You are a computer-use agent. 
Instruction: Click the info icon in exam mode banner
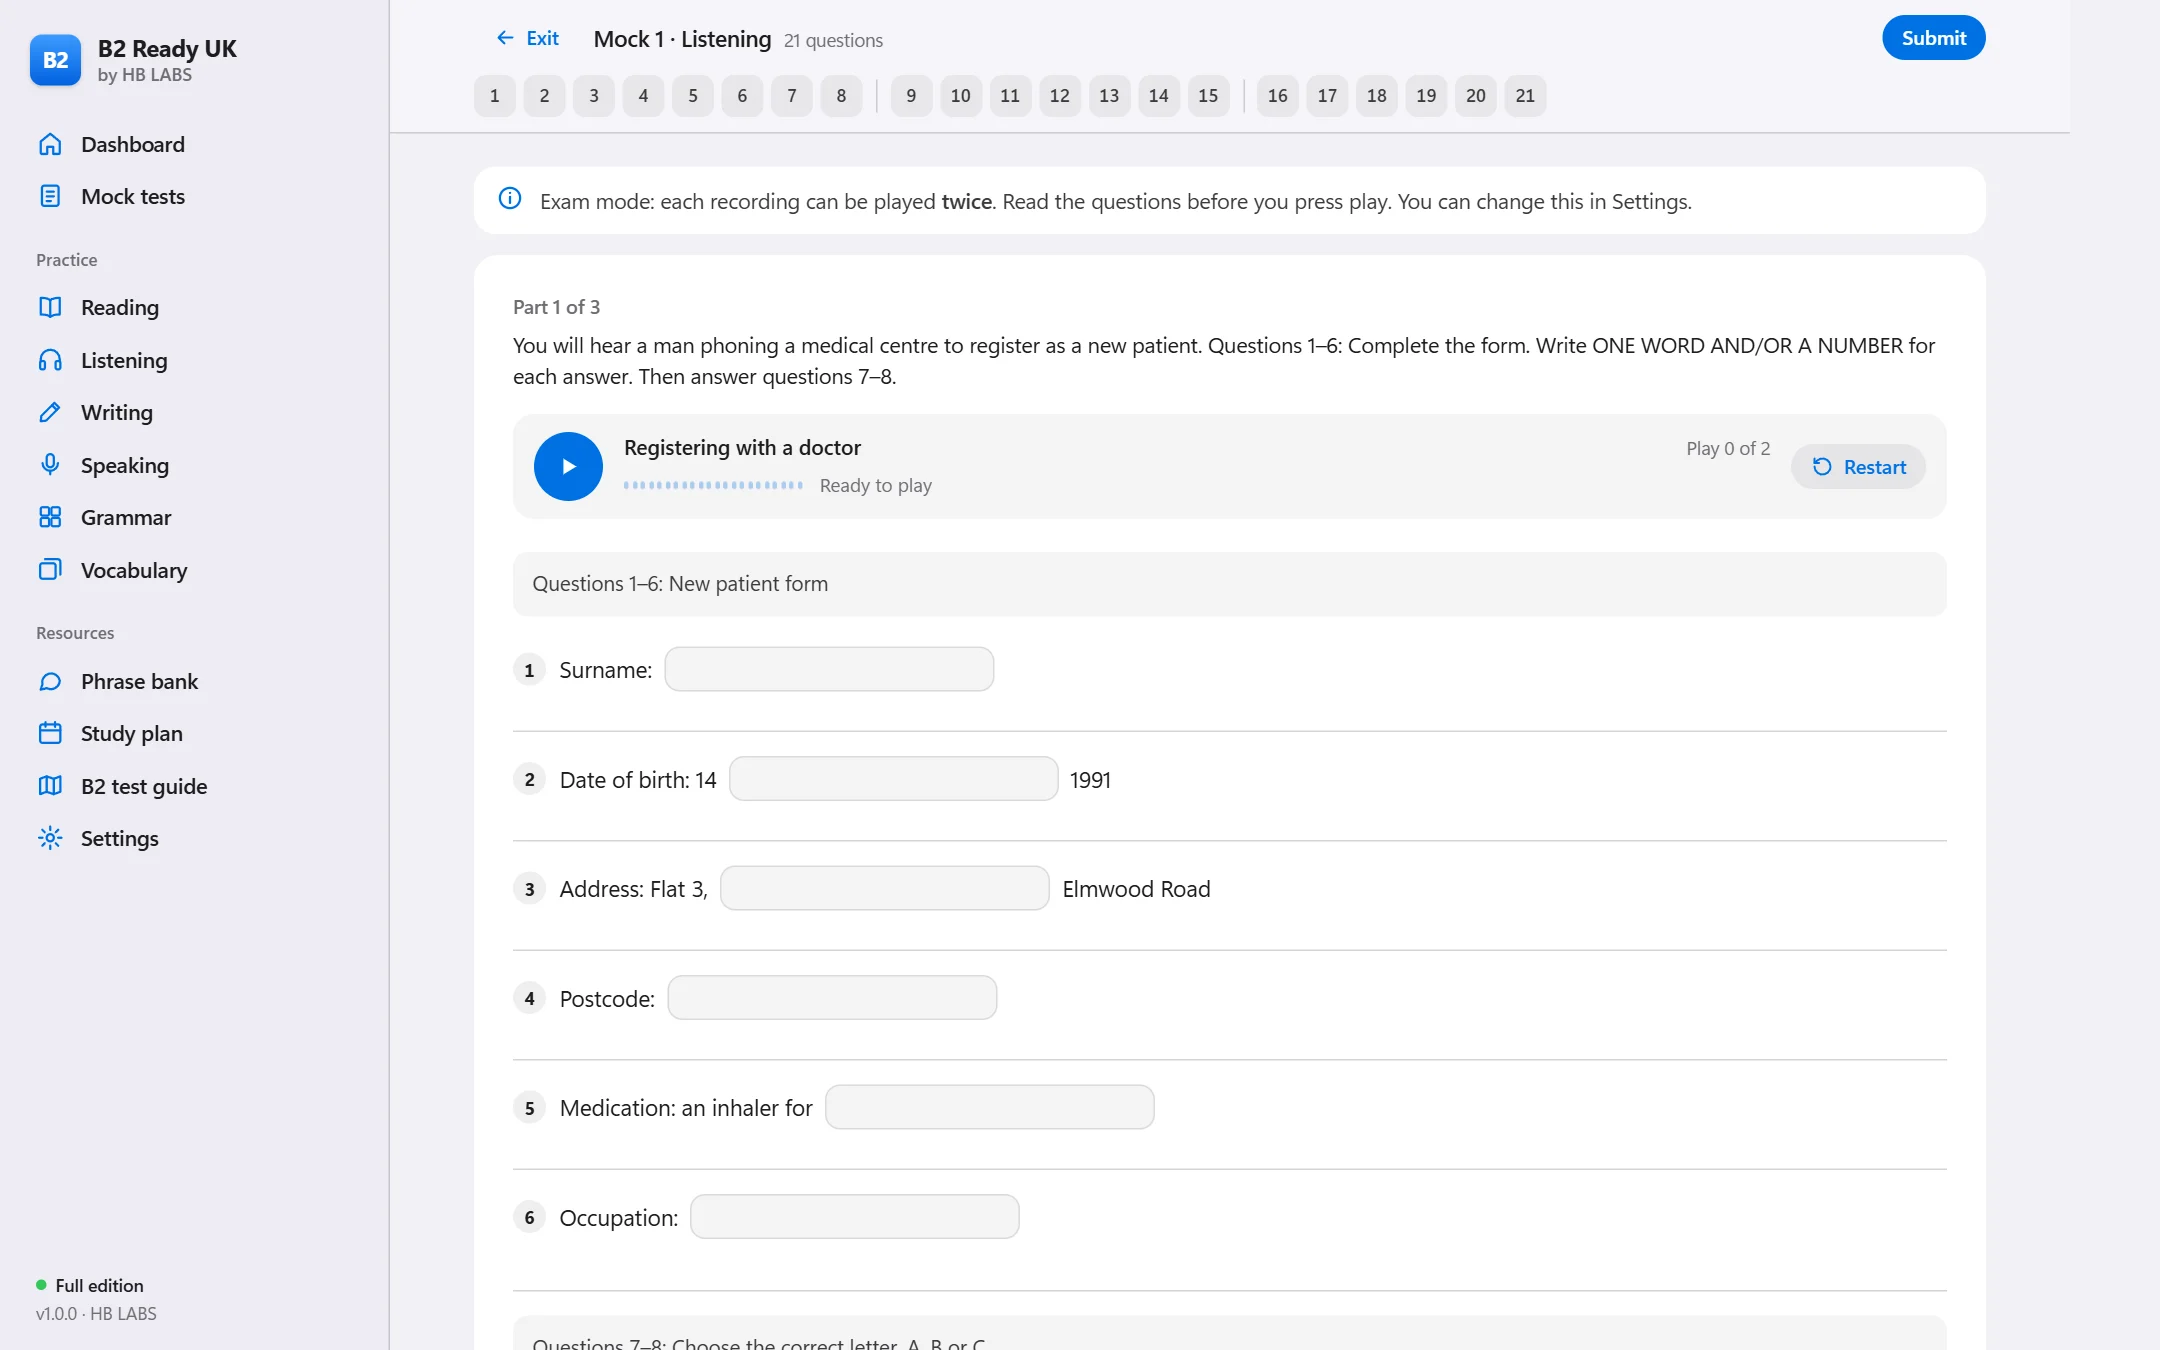point(510,199)
